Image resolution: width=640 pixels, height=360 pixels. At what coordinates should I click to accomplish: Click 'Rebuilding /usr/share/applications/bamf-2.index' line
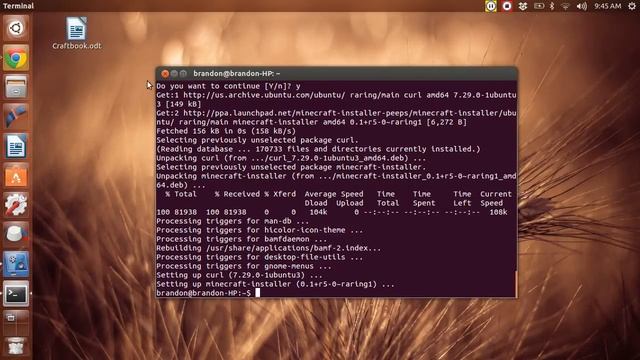(269, 248)
